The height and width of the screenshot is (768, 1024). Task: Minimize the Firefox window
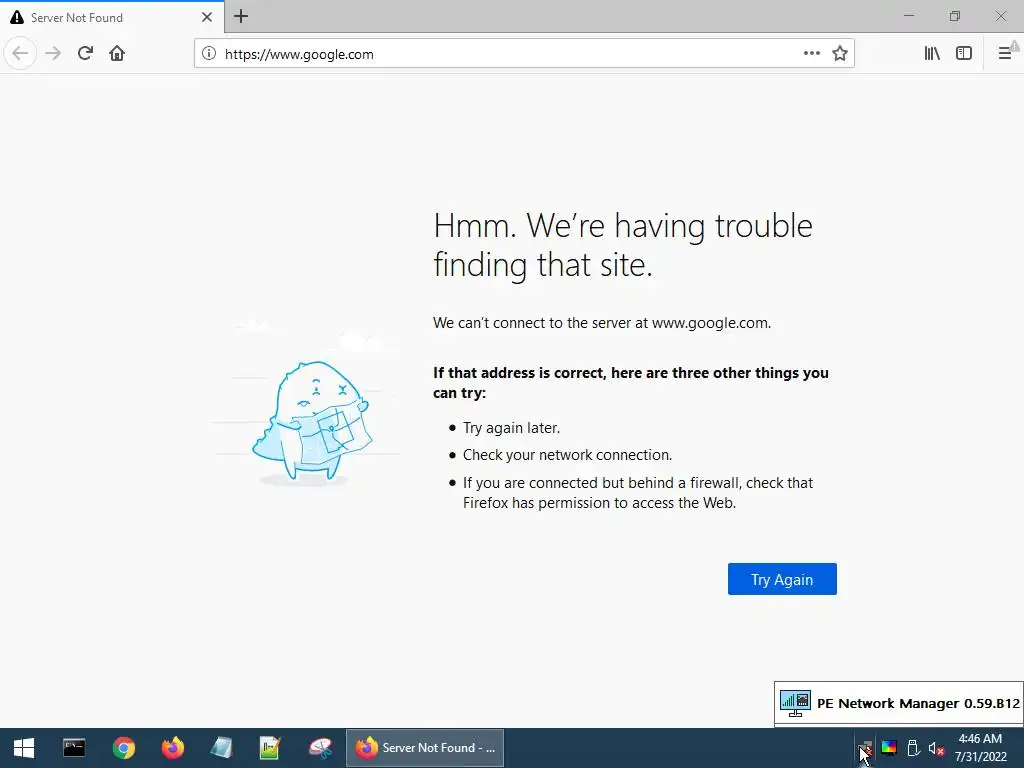point(908,16)
